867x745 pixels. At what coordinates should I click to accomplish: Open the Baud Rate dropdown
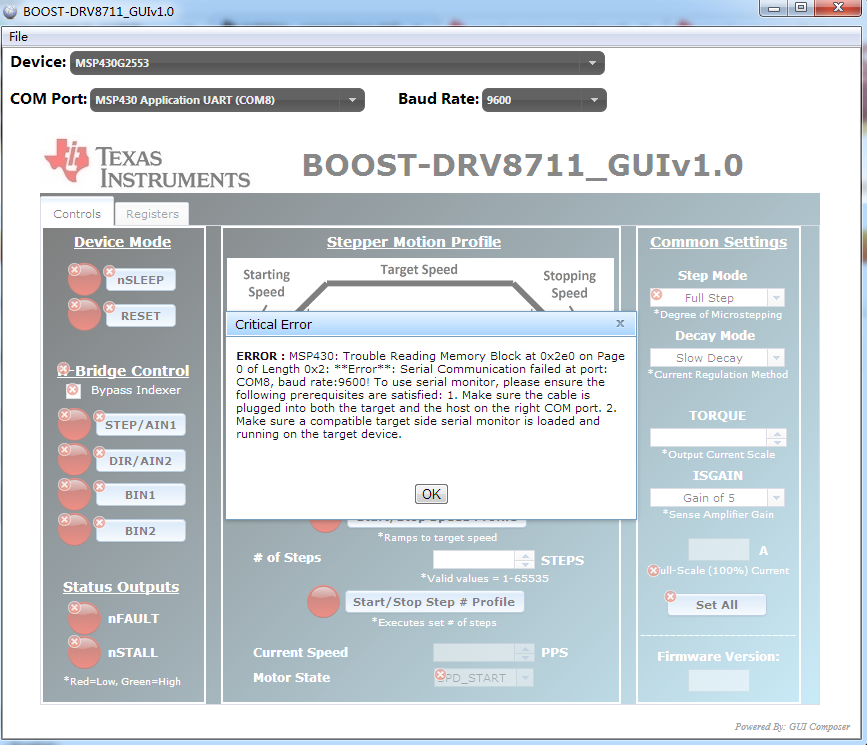point(544,100)
